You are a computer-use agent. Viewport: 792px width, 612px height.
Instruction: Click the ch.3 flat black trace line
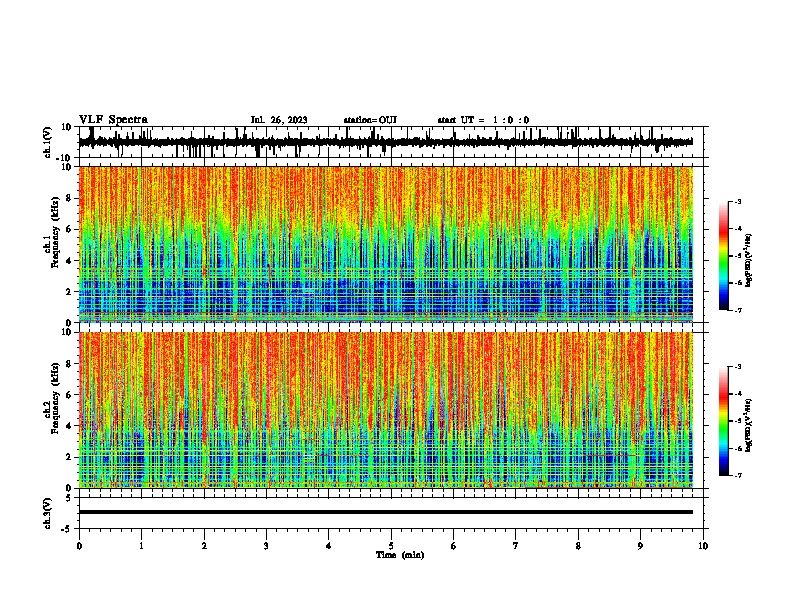[386, 512]
